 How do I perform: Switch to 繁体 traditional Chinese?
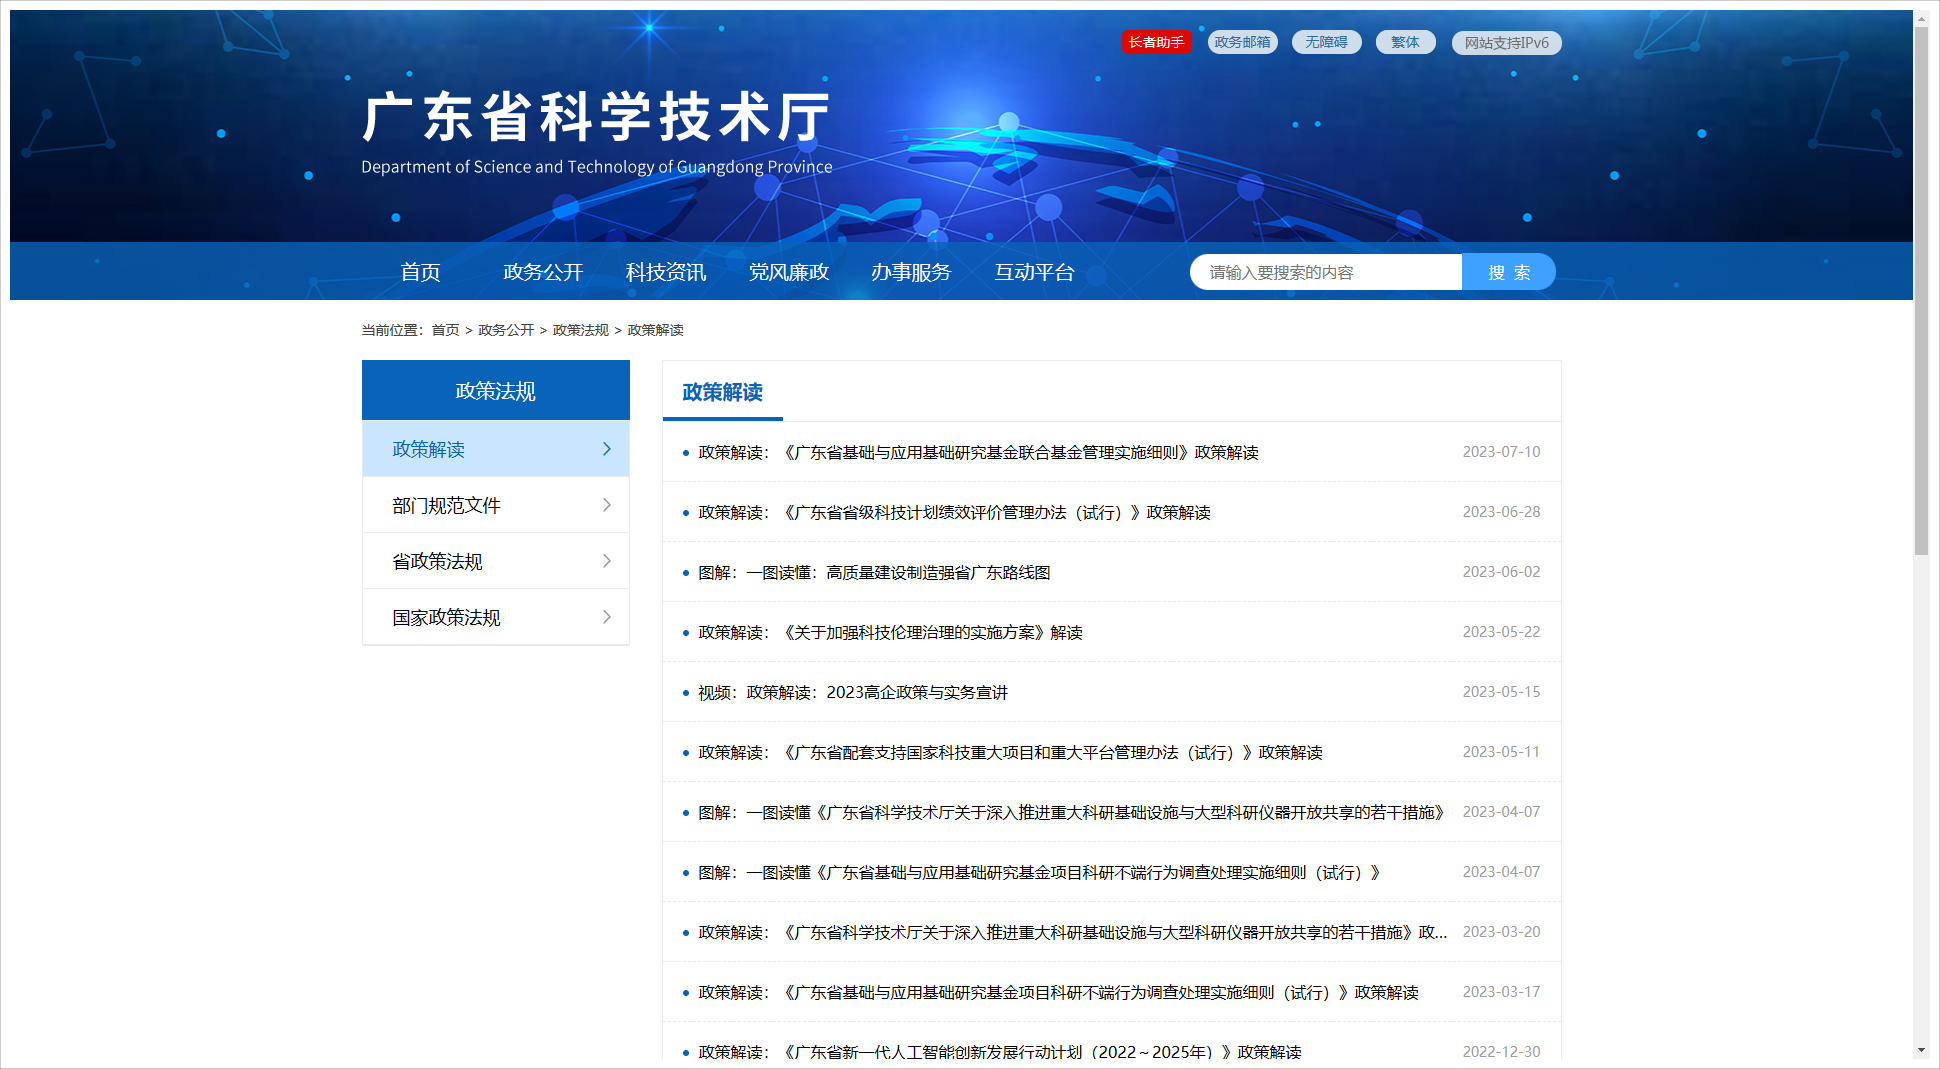(1405, 42)
